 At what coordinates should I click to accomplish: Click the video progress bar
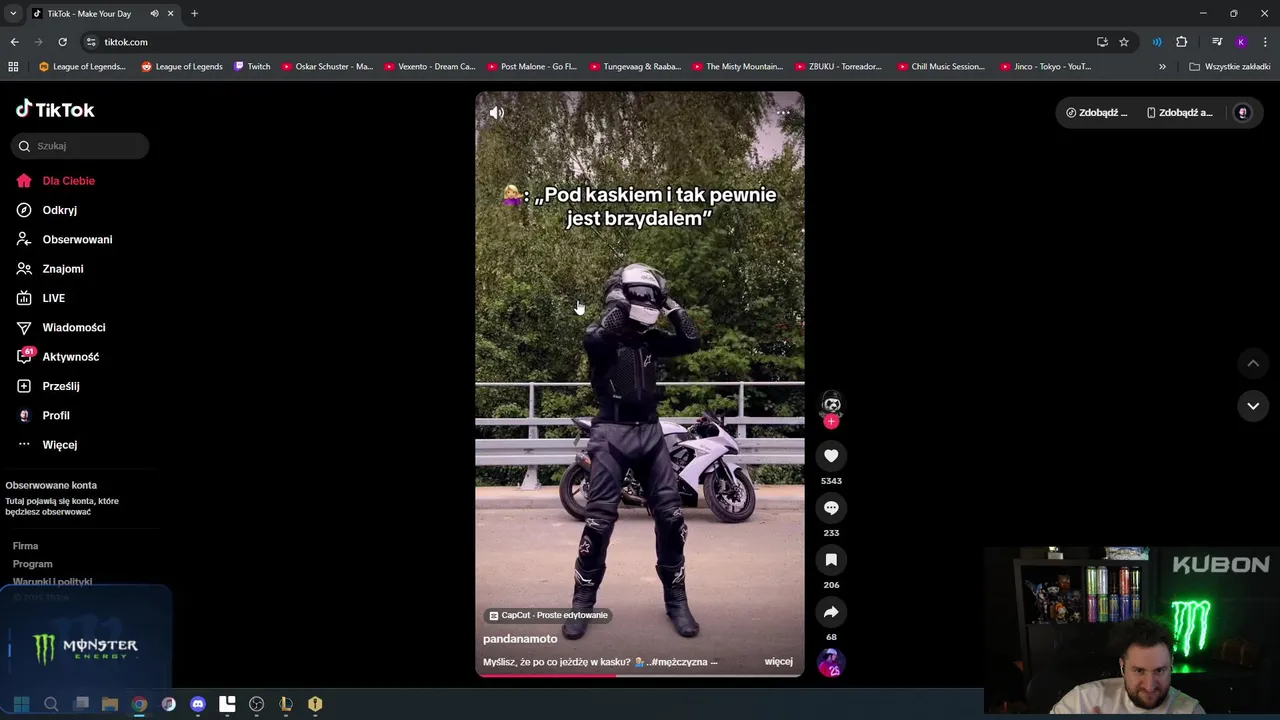click(x=639, y=675)
